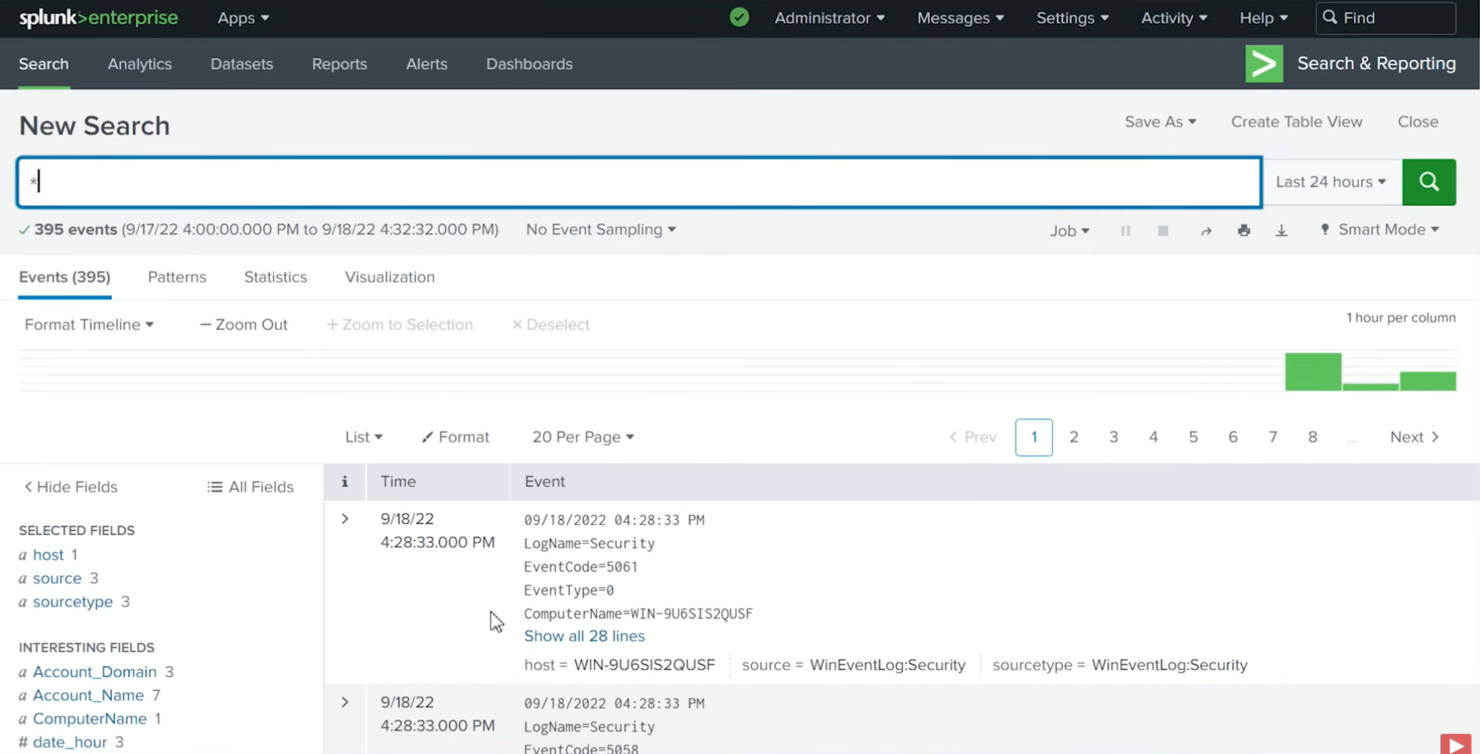The height and width of the screenshot is (754, 1480).
Task: Expand the first event at 4:28:33.000 PM
Action: coord(345,519)
